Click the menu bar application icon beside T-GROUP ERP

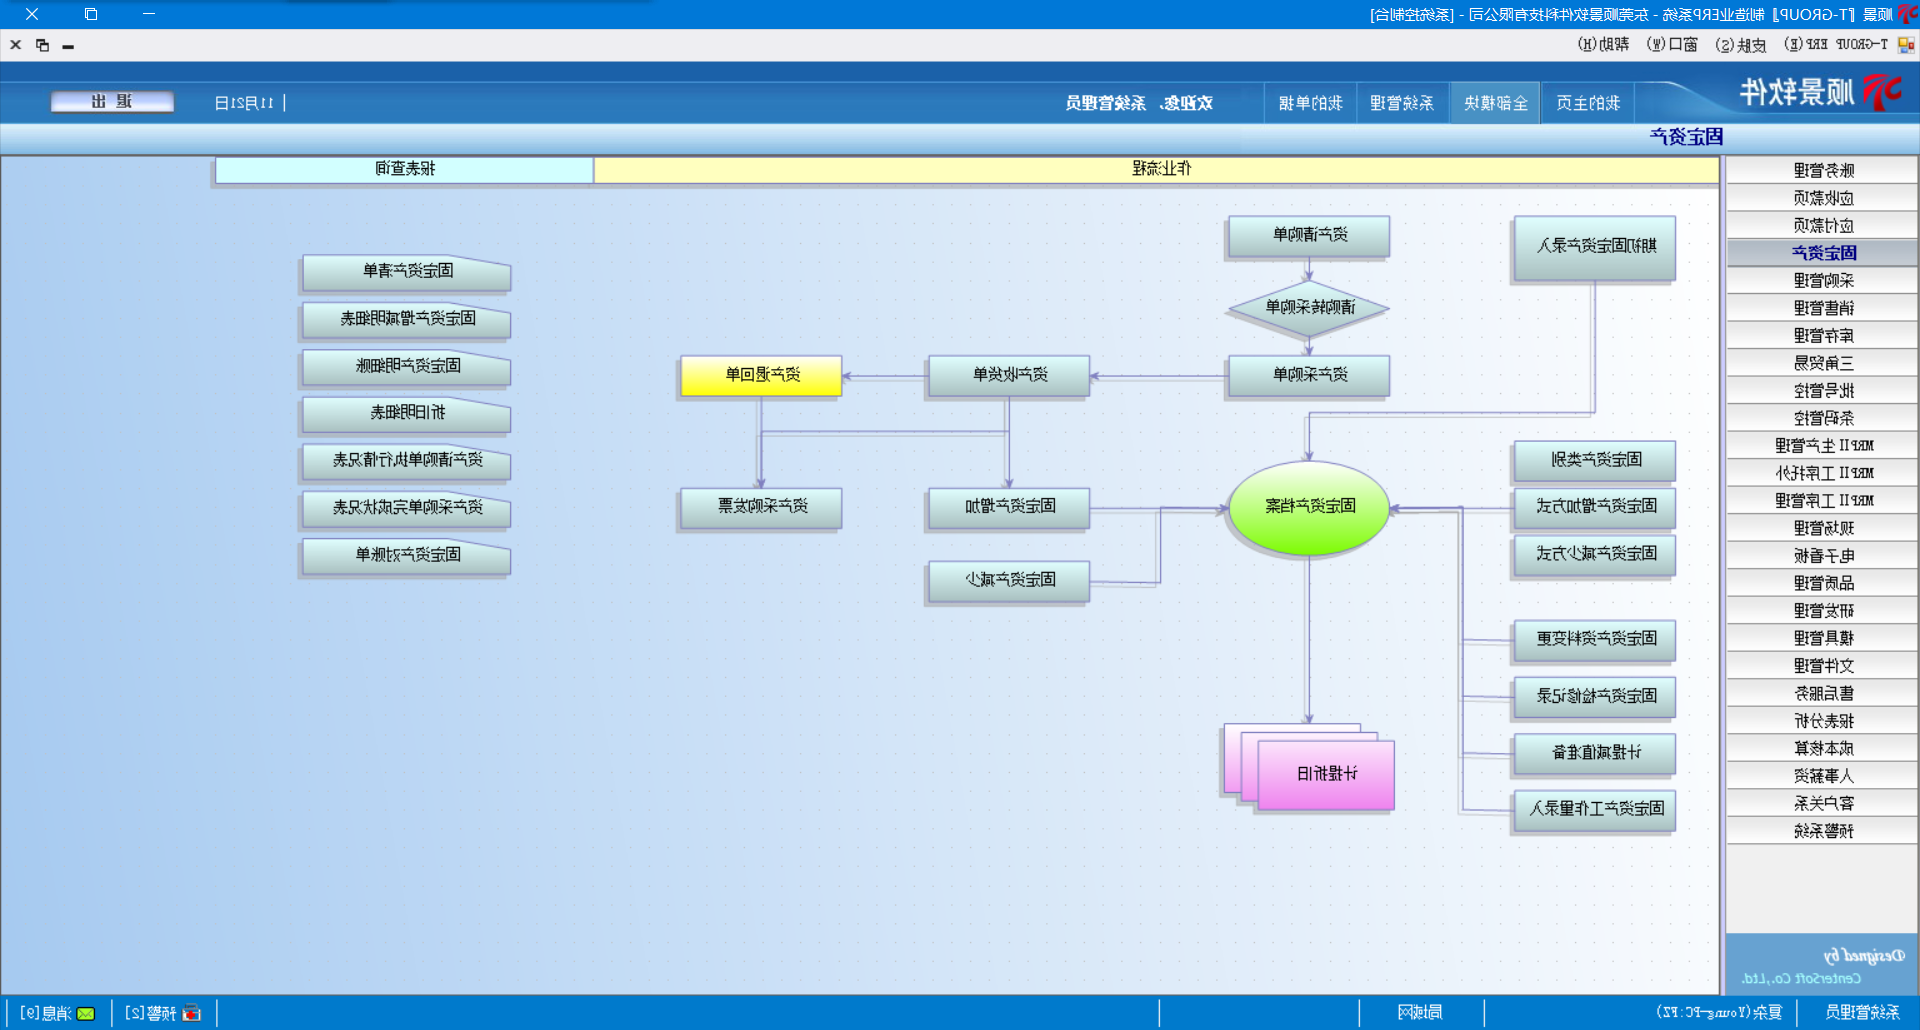1906,45
